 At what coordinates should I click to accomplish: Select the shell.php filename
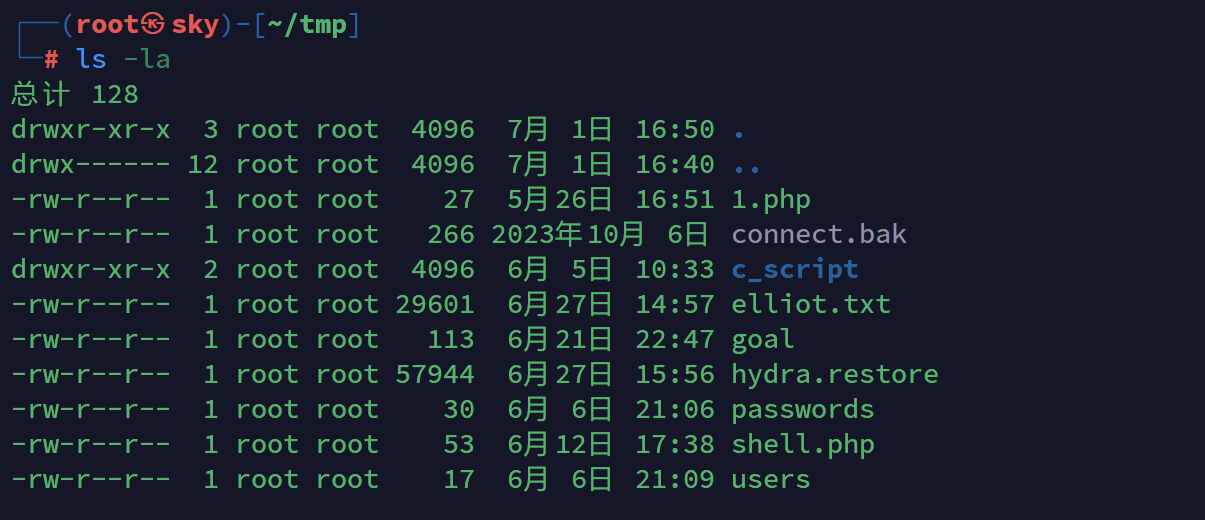pos(803,445)
